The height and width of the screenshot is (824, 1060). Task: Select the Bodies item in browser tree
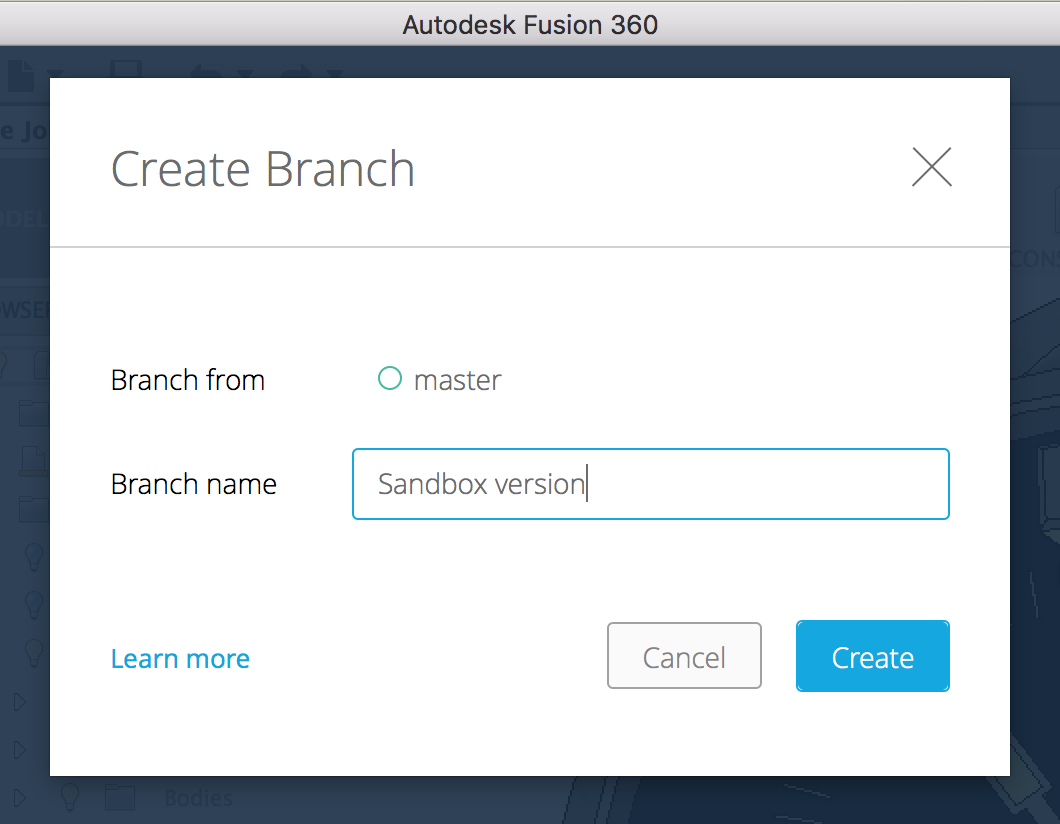(x=198, y=798)
